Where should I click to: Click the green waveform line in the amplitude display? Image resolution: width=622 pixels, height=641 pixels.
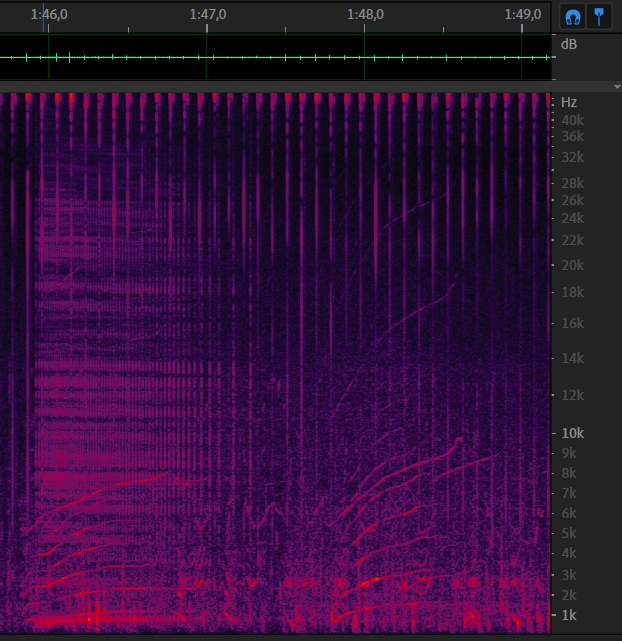pos(275,58)
